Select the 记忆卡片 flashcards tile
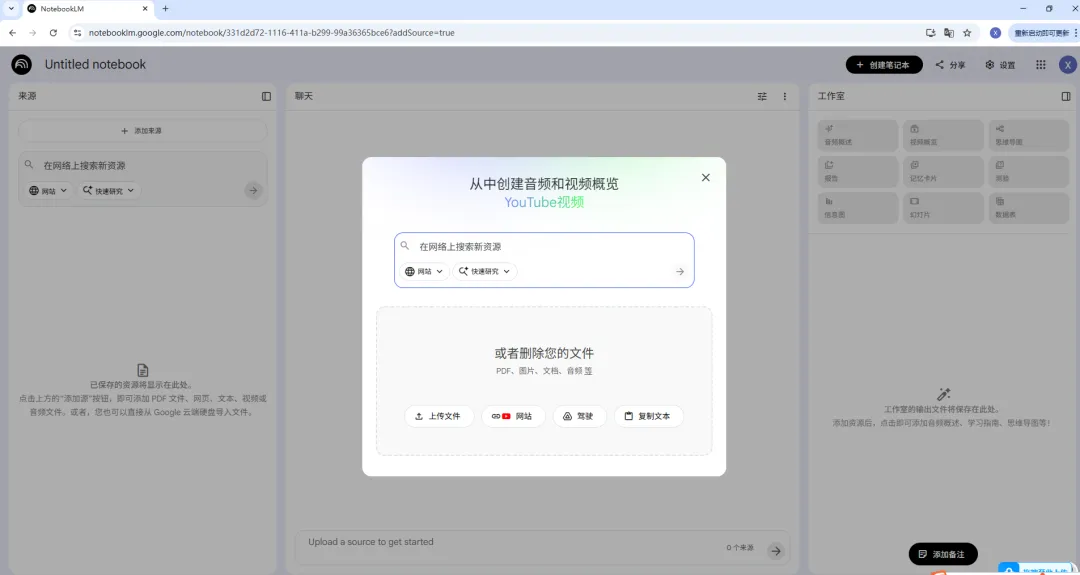This screenshot has width=1080, height=575. coord(943,171)
